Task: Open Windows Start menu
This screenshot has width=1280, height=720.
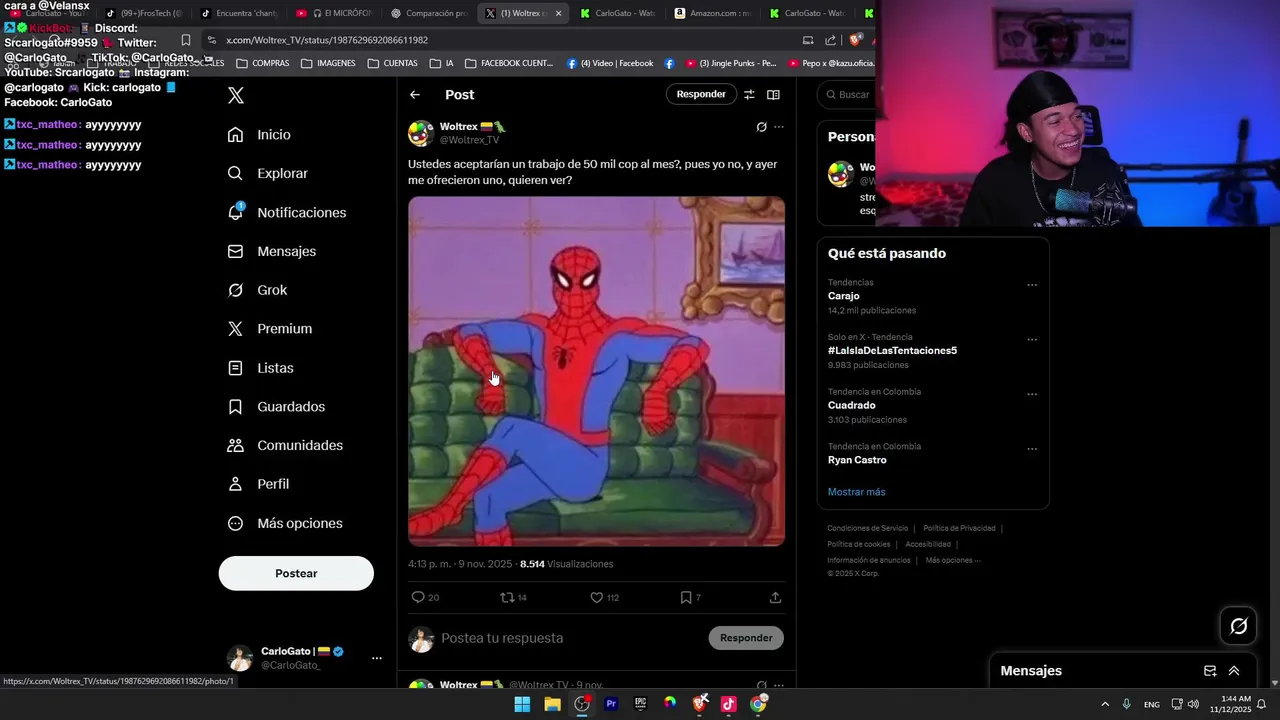Action: click(522, 704)
